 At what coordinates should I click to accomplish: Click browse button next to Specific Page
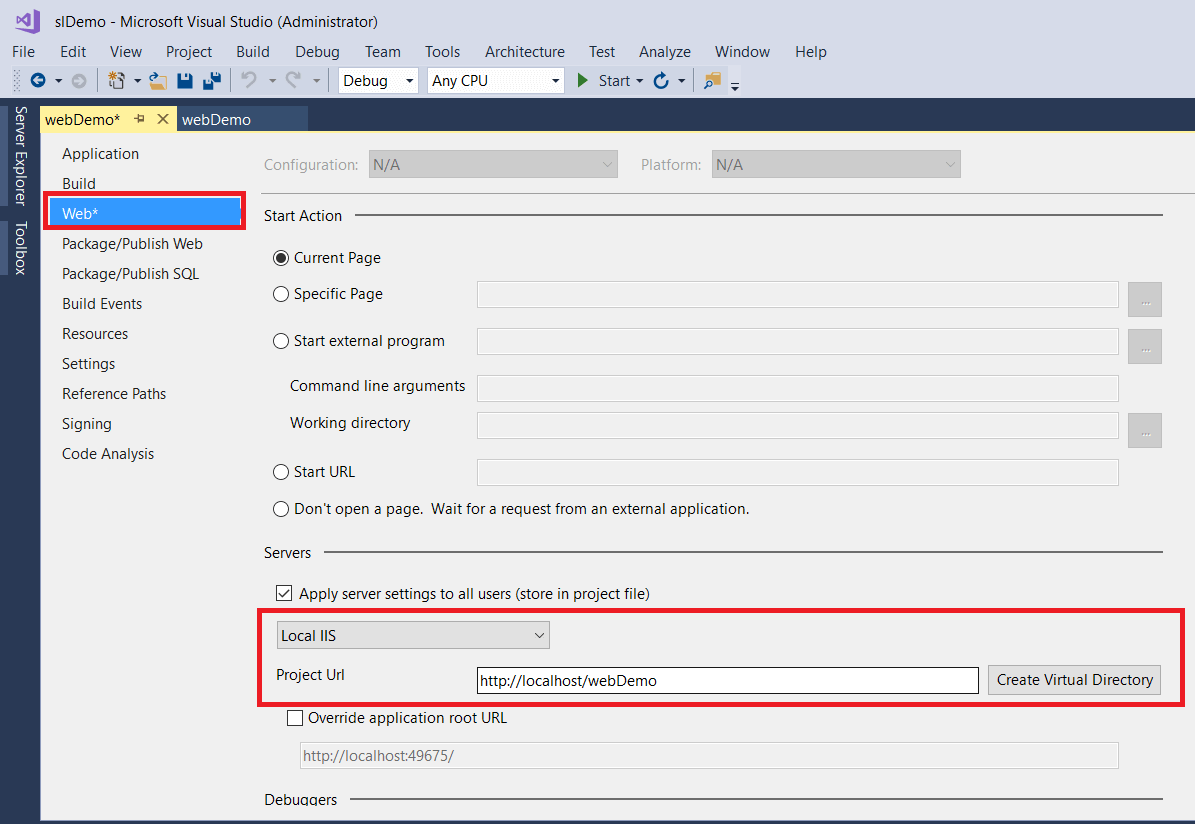(1145, 299)
